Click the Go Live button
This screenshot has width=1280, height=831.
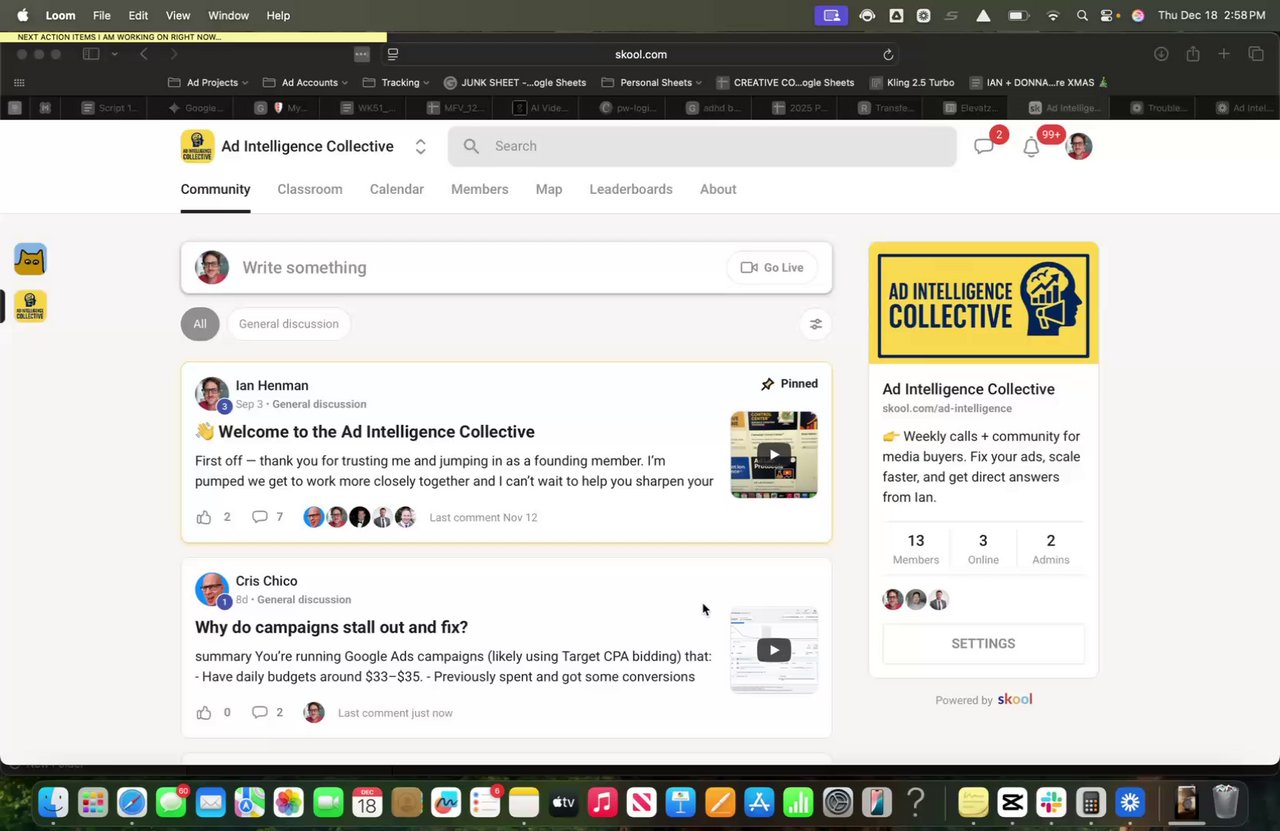click(772, 268)
